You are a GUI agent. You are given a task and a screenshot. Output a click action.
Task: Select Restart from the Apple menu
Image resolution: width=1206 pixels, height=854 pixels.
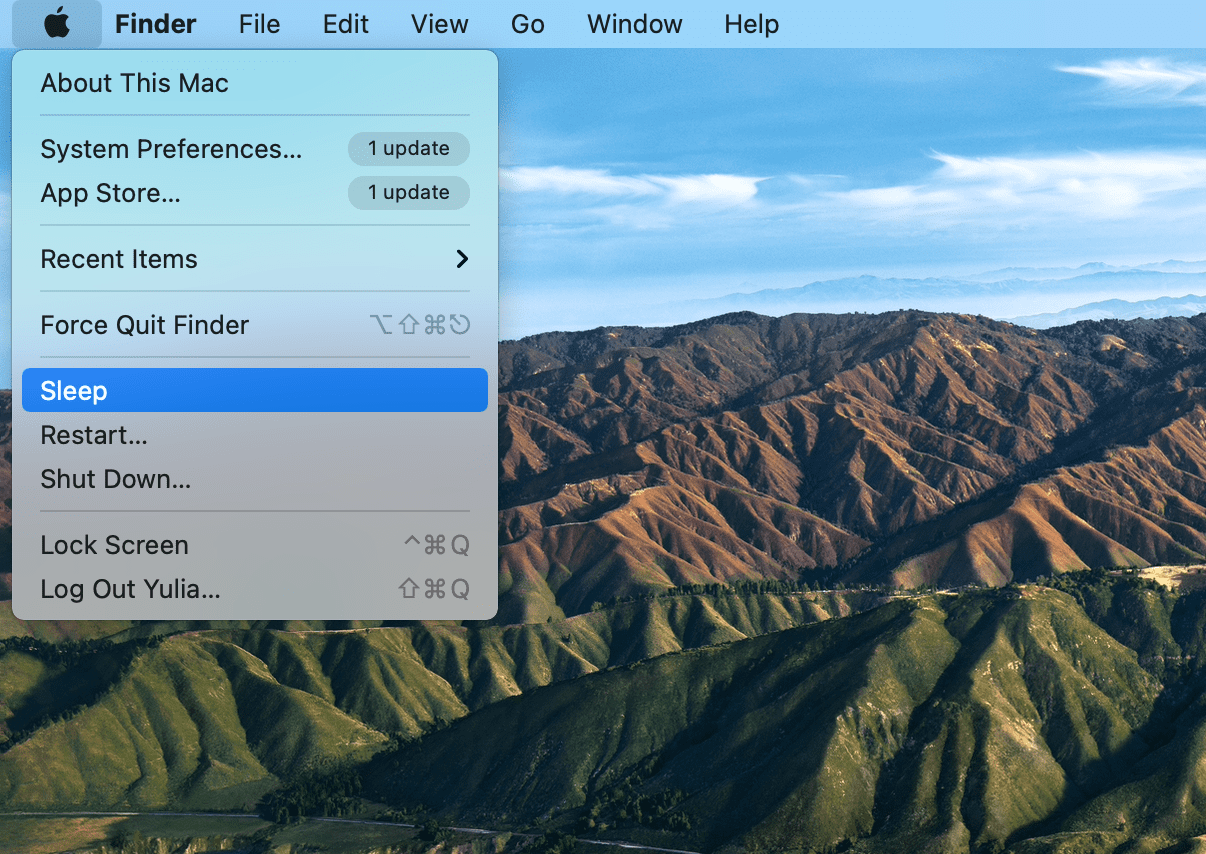click(x=94, y=435)
